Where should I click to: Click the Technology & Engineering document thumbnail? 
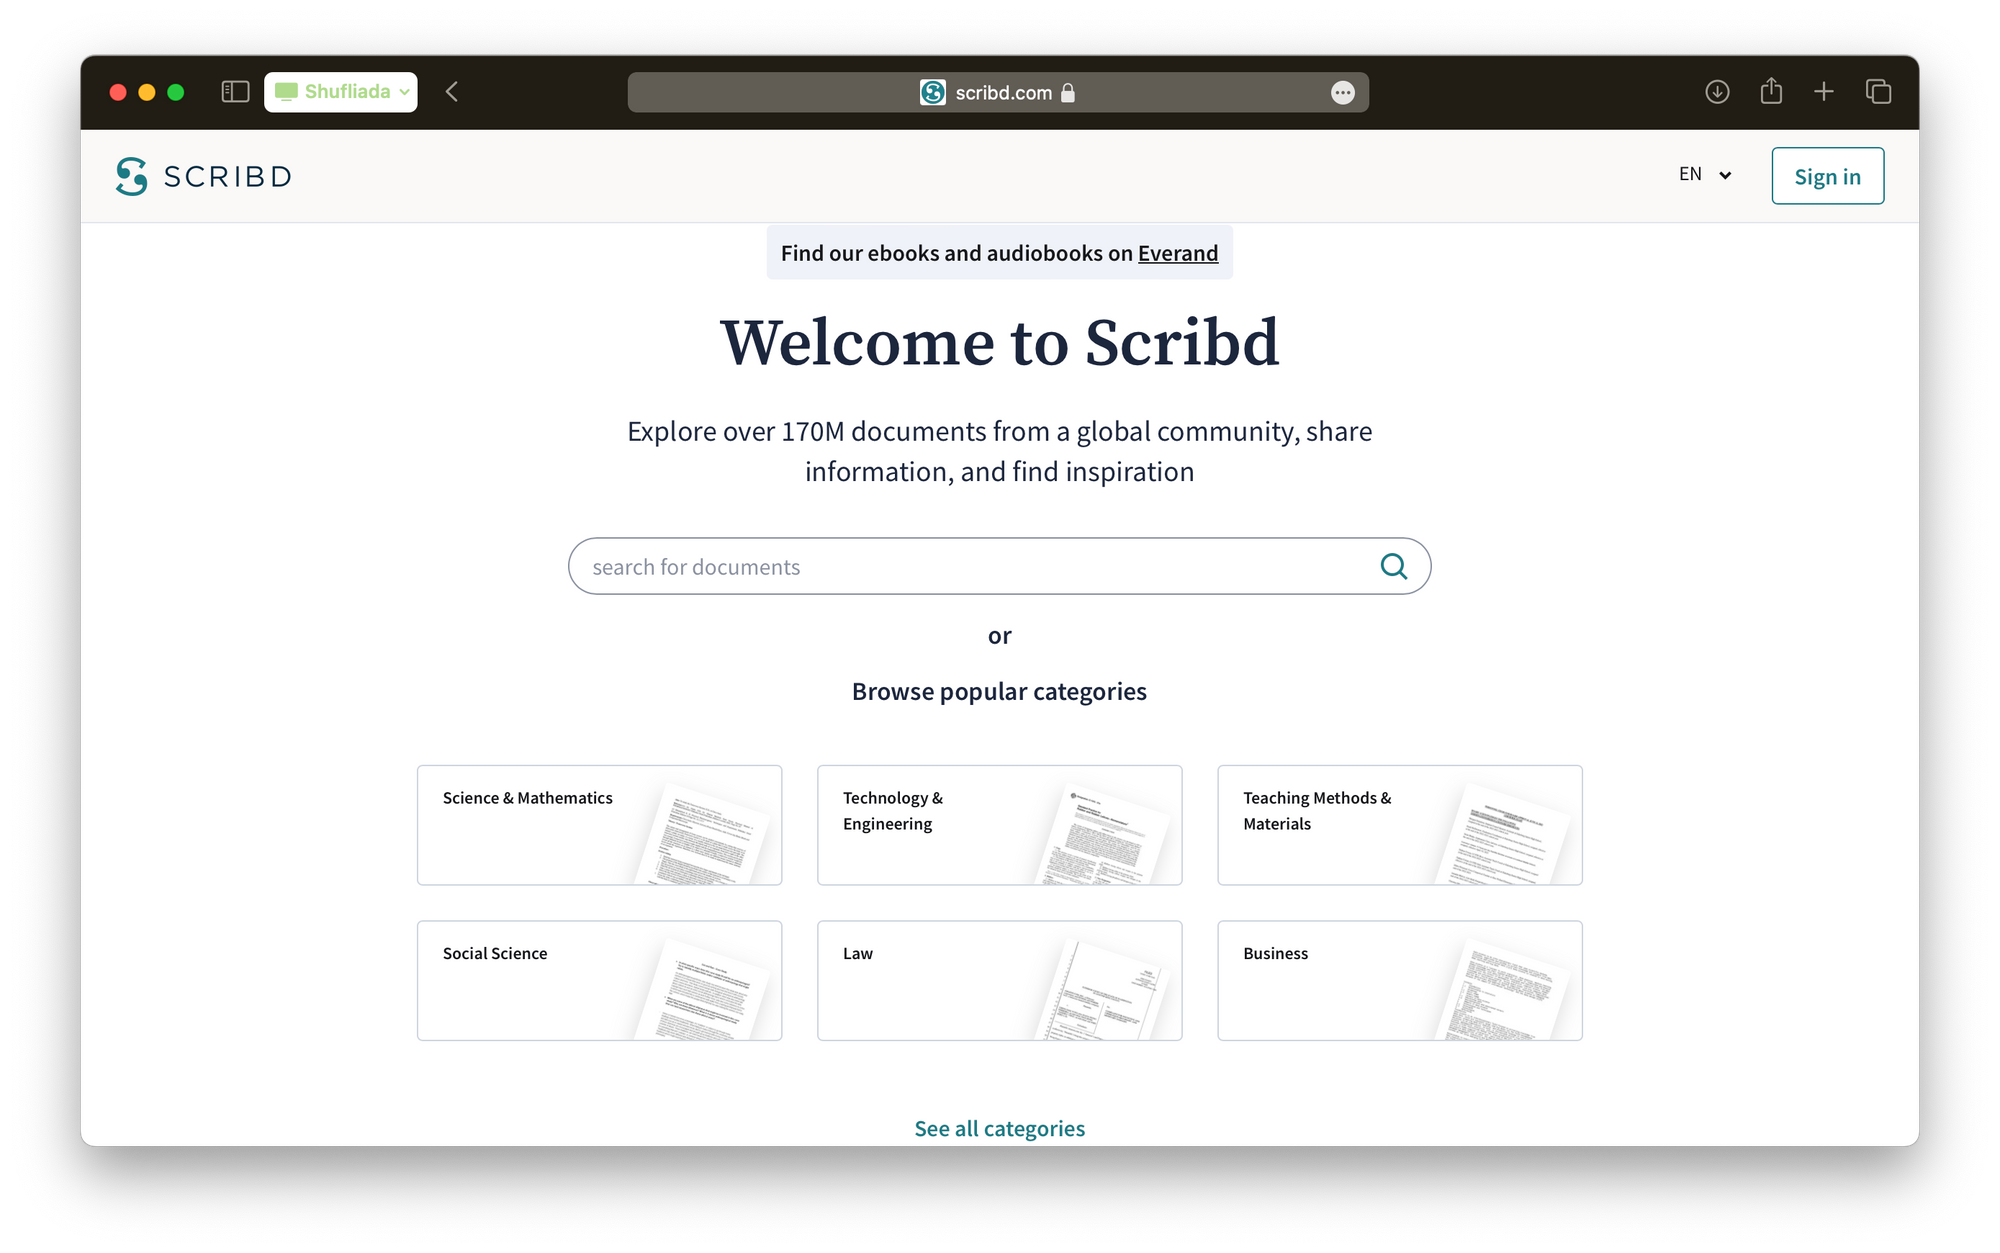1104,836
